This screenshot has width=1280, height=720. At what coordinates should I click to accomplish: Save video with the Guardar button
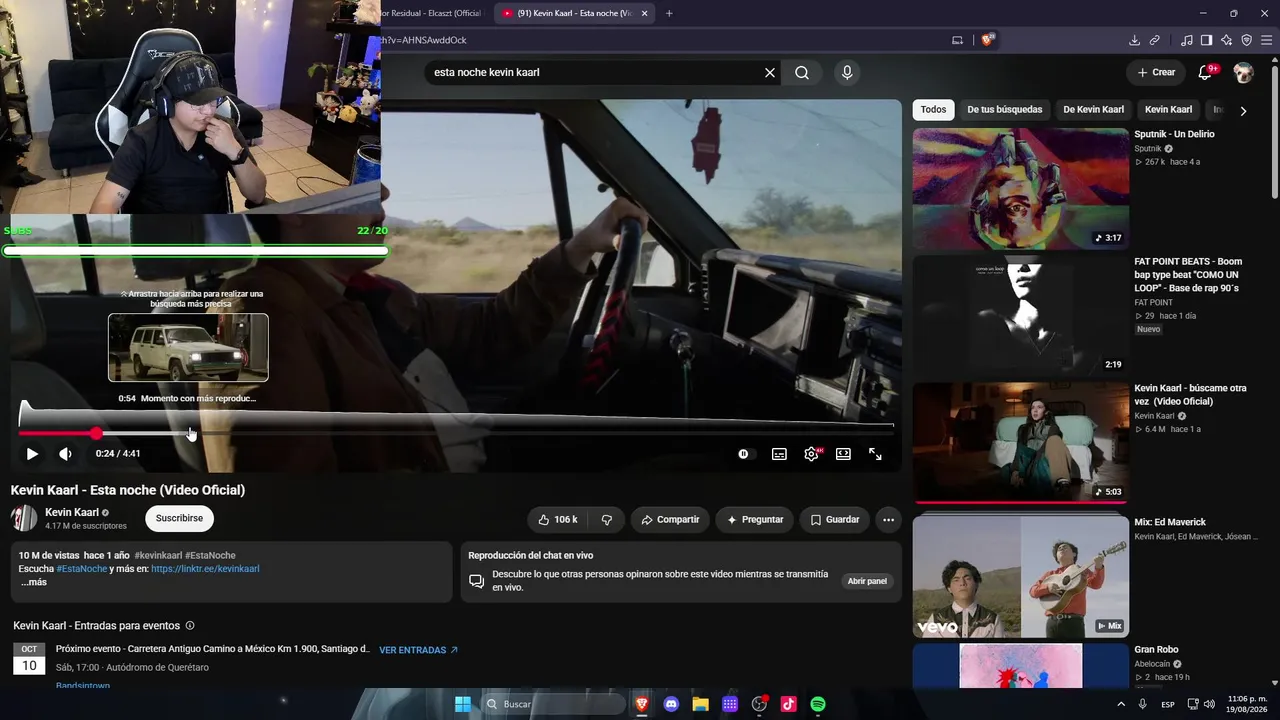pos(834,520)
